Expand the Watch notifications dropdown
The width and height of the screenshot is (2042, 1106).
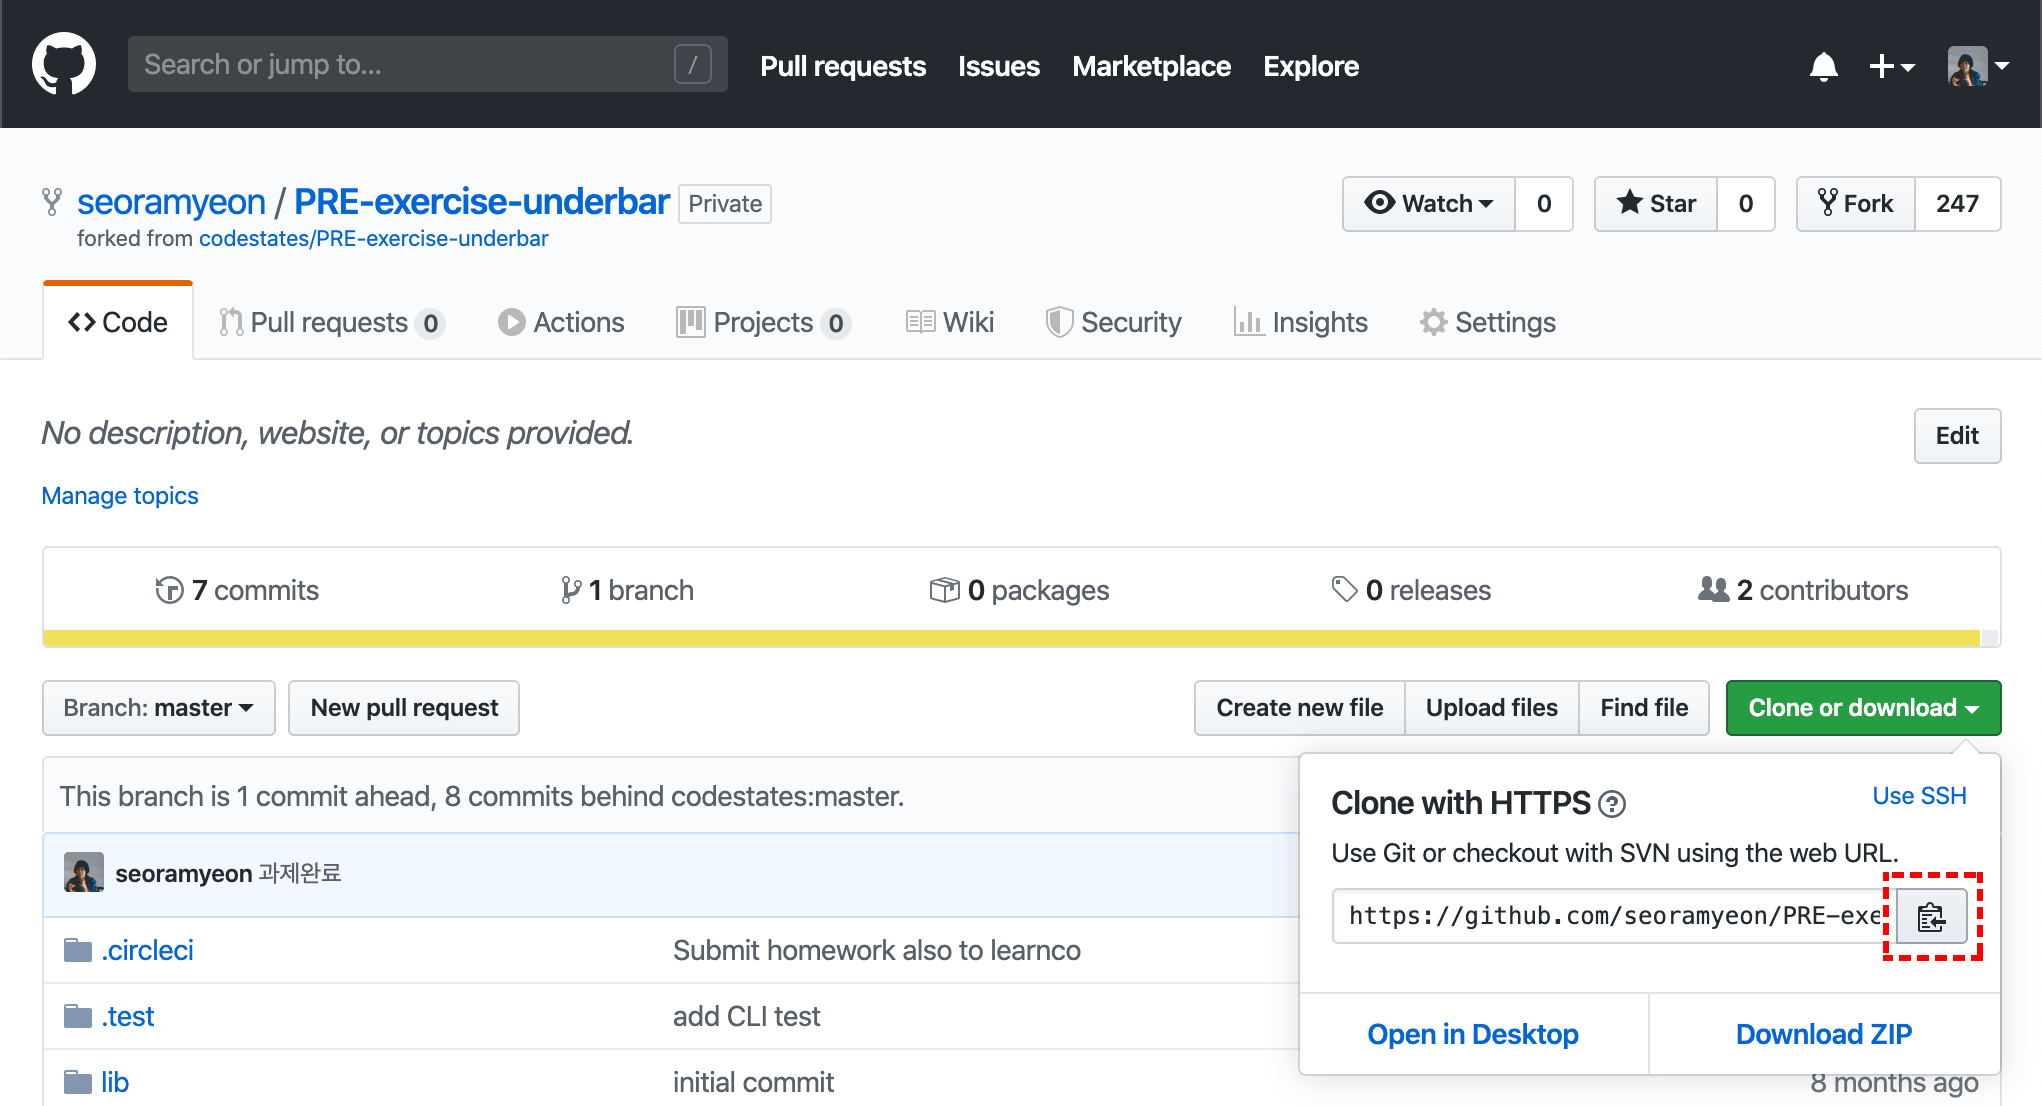[1429, 204]
